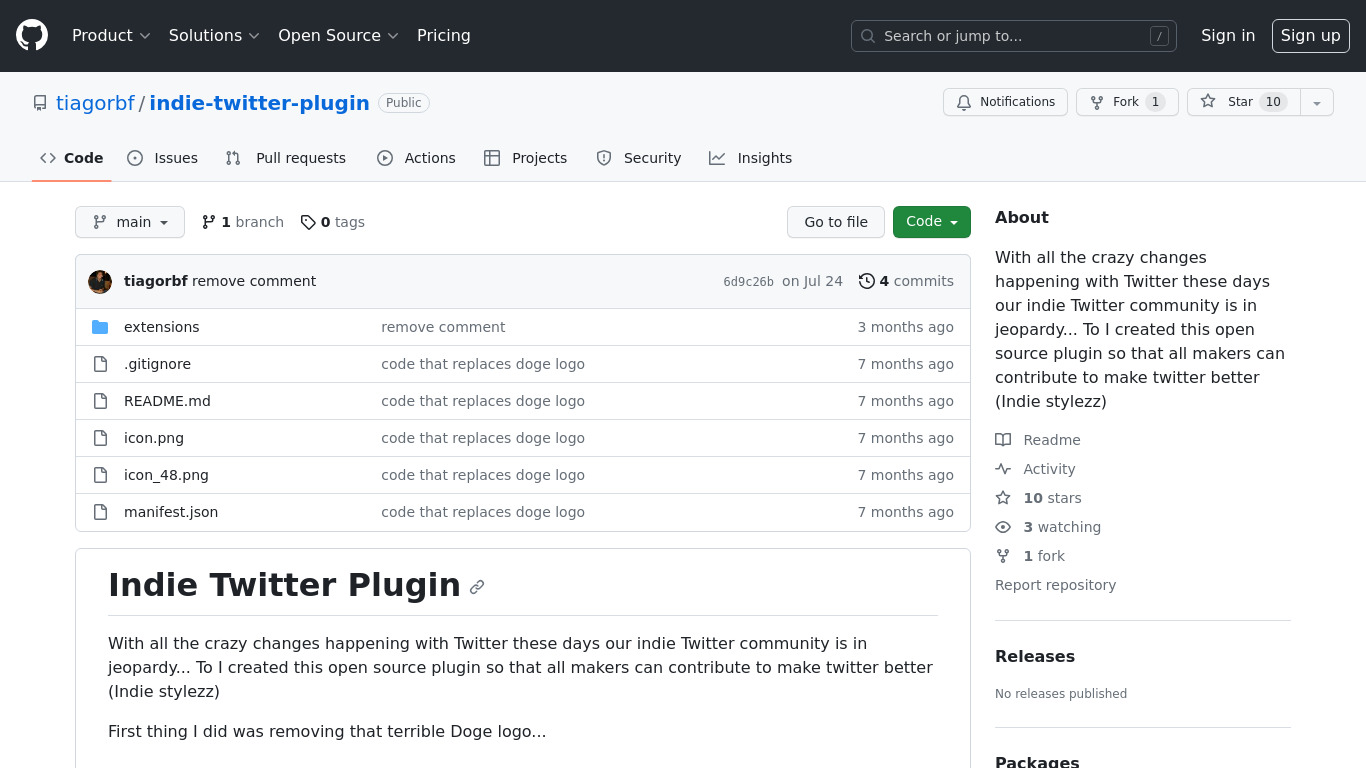Click the GitHub Octocat logo
This screenshot has width=1366, height=768.
[32, 35]
